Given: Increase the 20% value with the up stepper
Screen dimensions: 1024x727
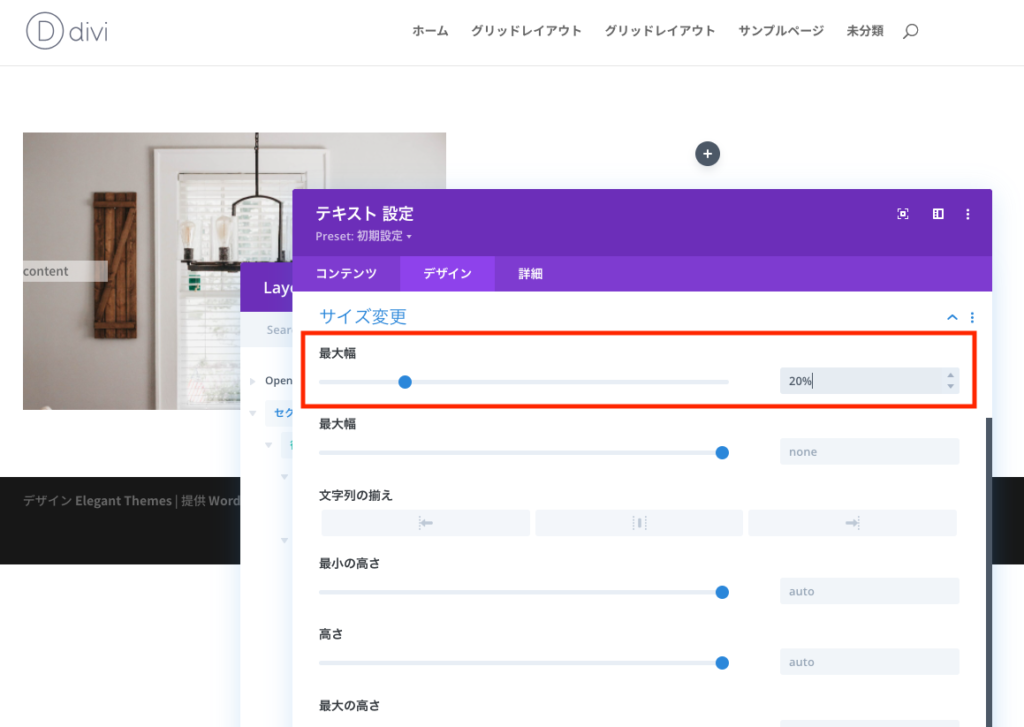Looking at the screenshot, I should click(950, 375).
